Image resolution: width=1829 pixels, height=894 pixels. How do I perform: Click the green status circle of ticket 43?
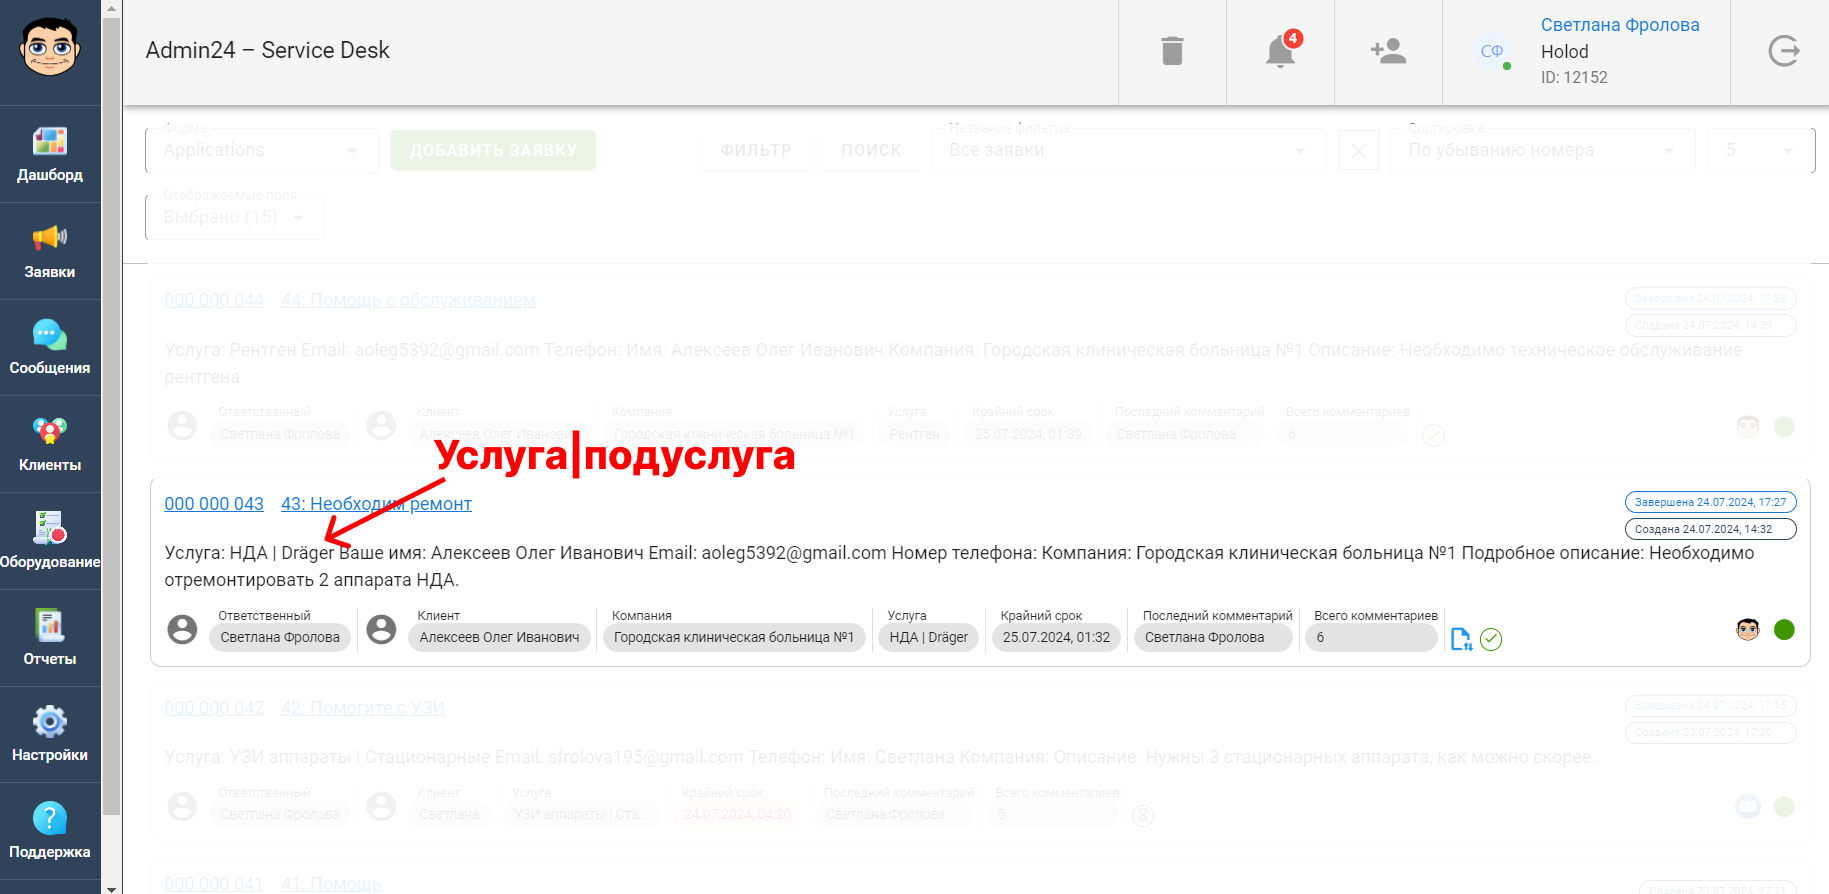[1784, 629]
